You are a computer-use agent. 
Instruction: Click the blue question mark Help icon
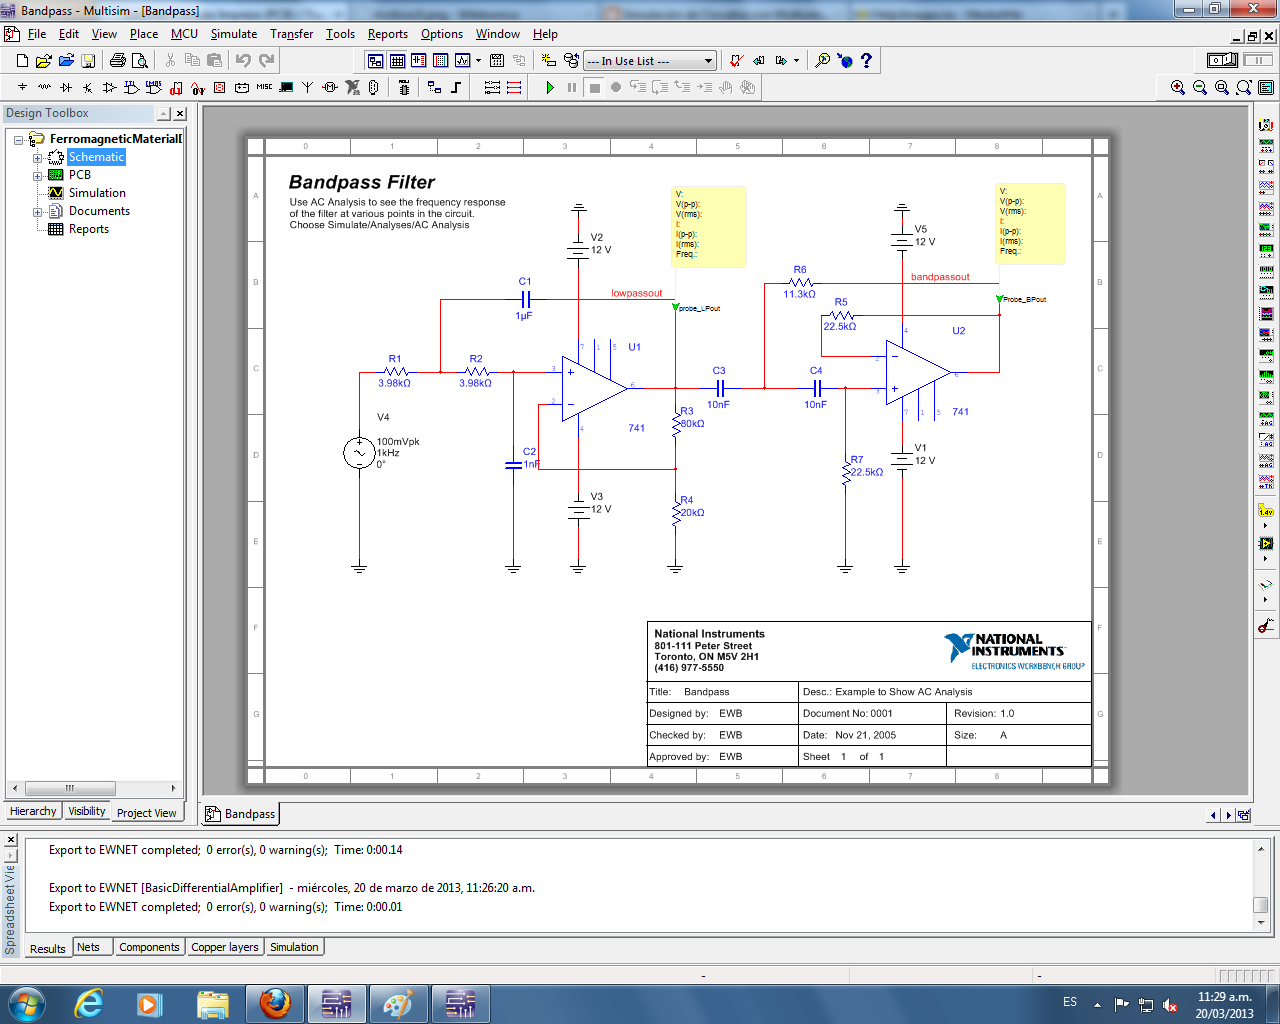click(x=866, y=61)
